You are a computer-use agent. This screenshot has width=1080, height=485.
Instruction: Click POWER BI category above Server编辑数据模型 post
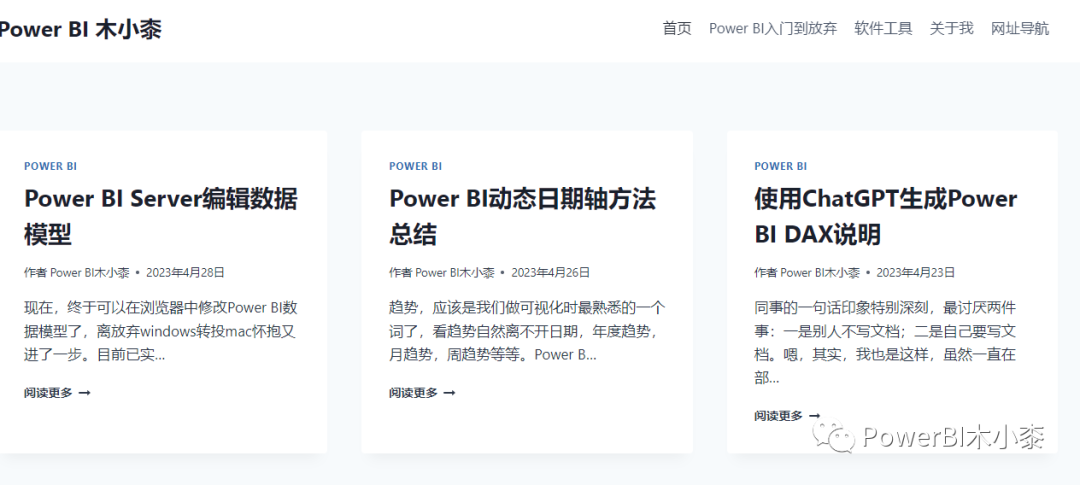coord(50,166)
